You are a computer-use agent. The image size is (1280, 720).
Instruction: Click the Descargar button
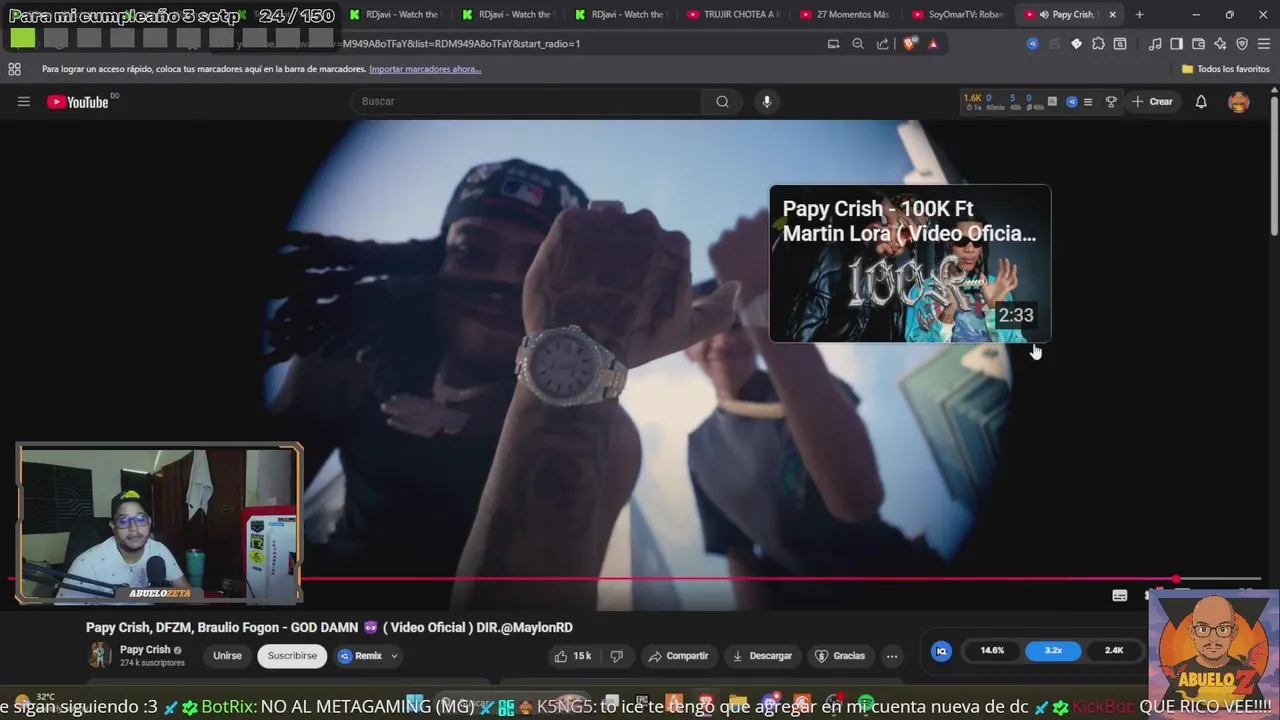(x=762, y=656)
